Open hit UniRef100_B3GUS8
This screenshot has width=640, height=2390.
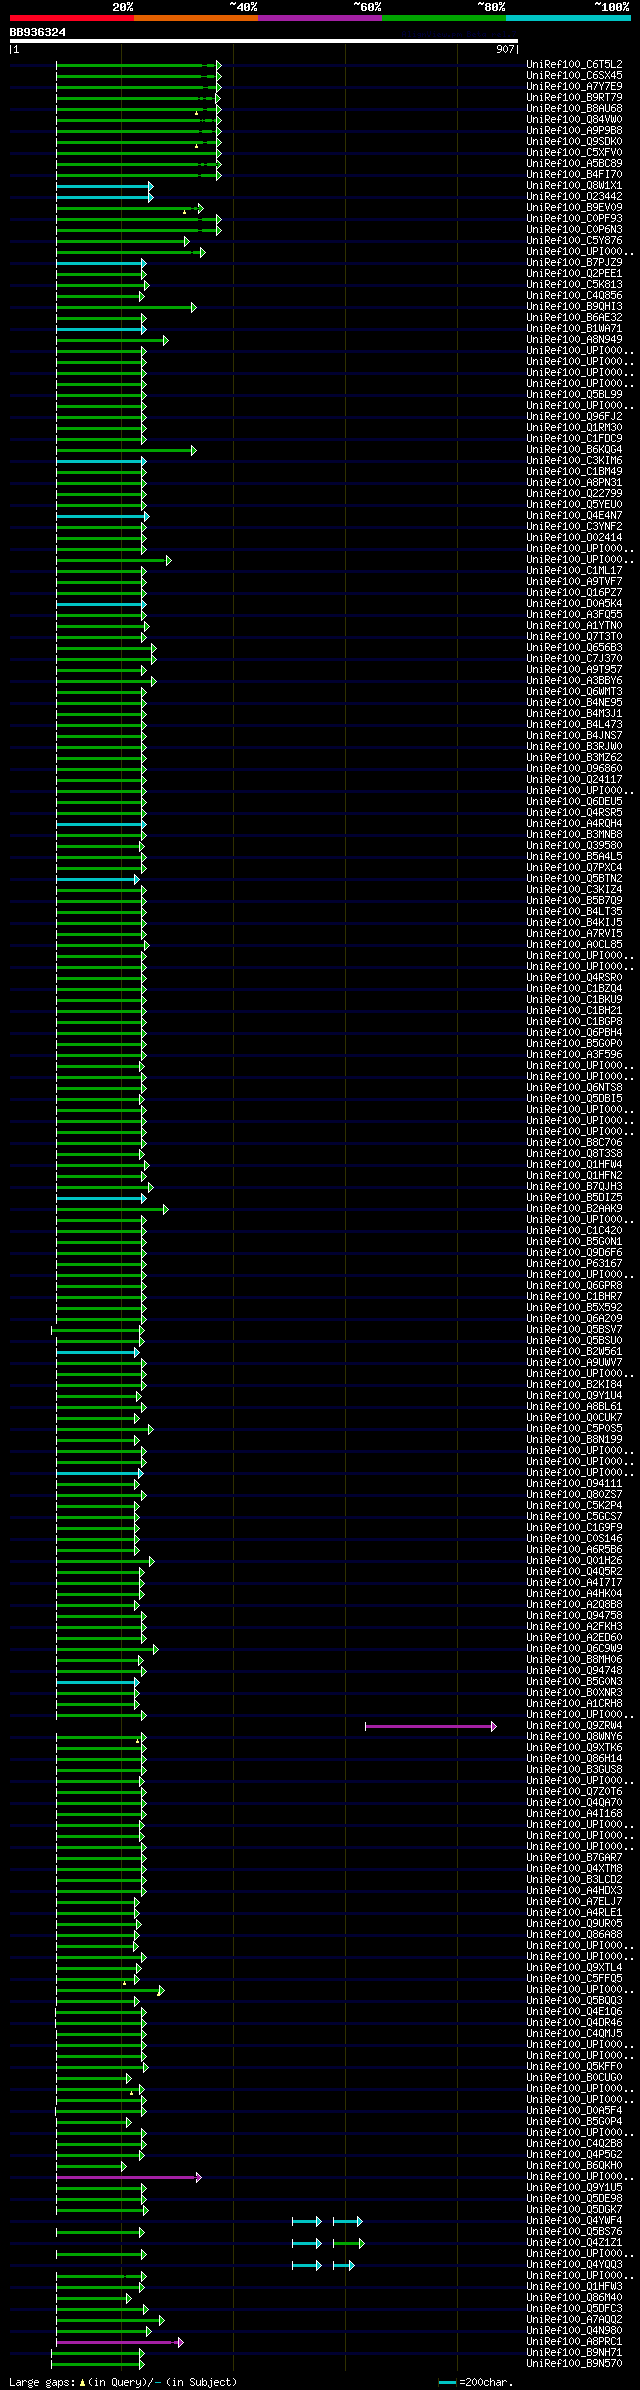pos(574,1769)
